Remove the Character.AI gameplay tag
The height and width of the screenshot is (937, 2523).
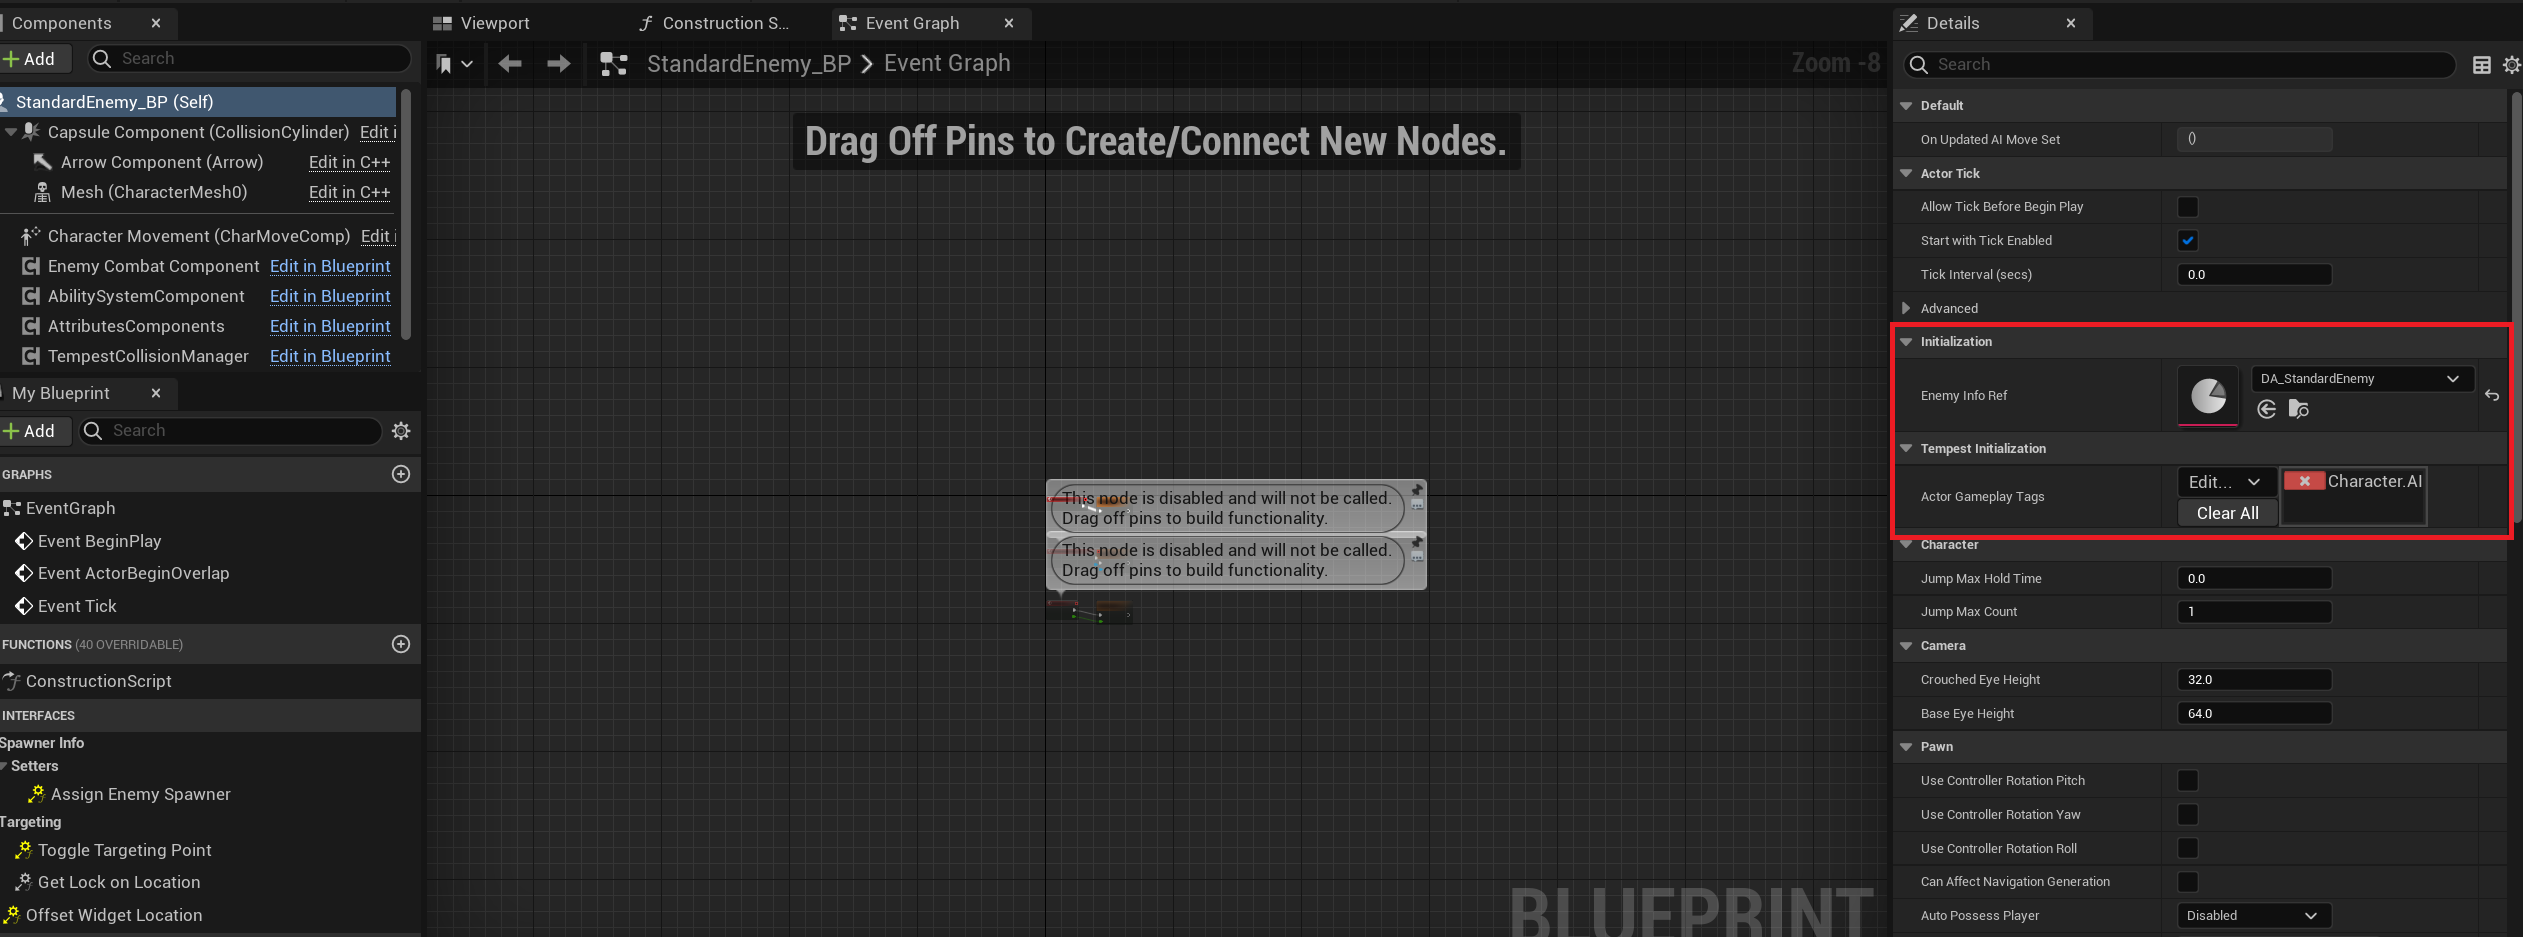tap(2304, 481)
